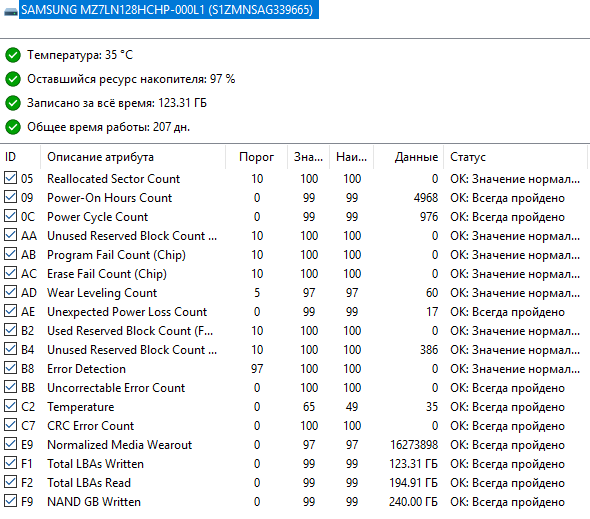Select the Uncorrectable Error Count row
590x519 pixels.
tap(295, 388)
